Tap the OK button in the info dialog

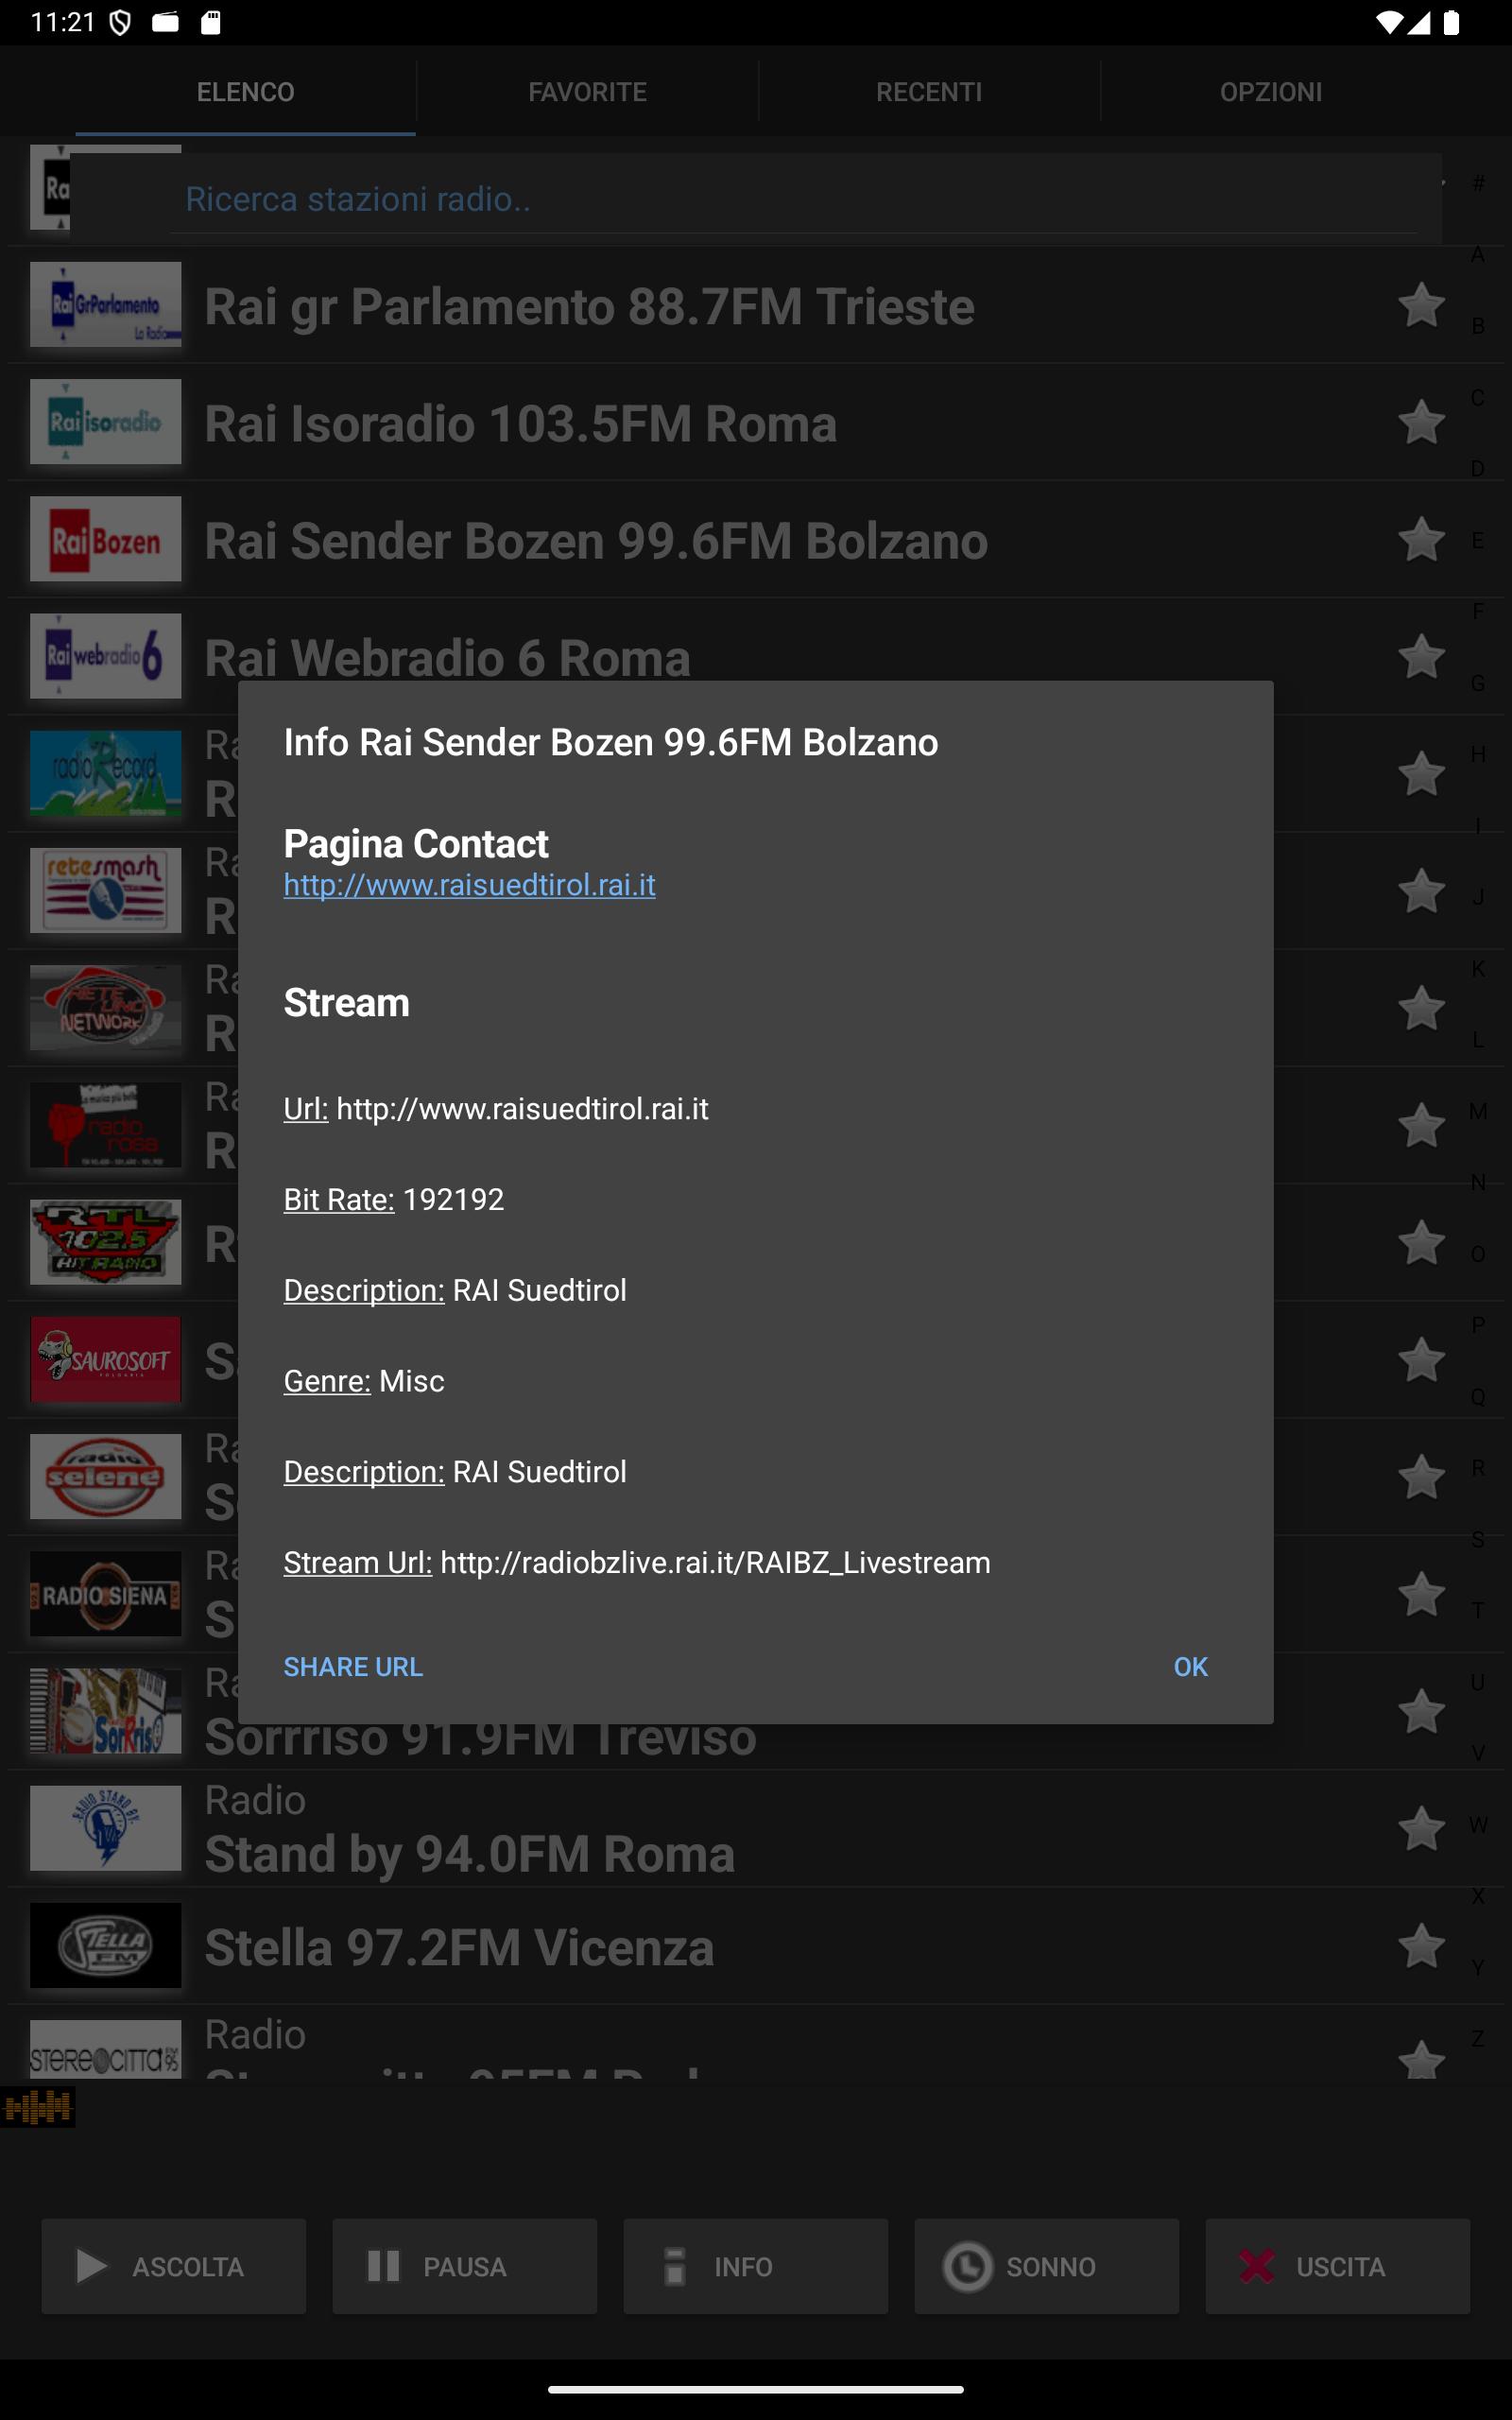[1190, 1667]
